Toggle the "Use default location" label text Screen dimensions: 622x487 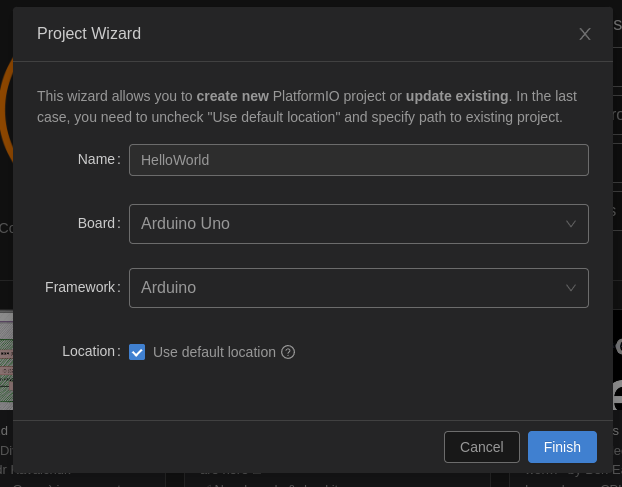pos(214,352)
